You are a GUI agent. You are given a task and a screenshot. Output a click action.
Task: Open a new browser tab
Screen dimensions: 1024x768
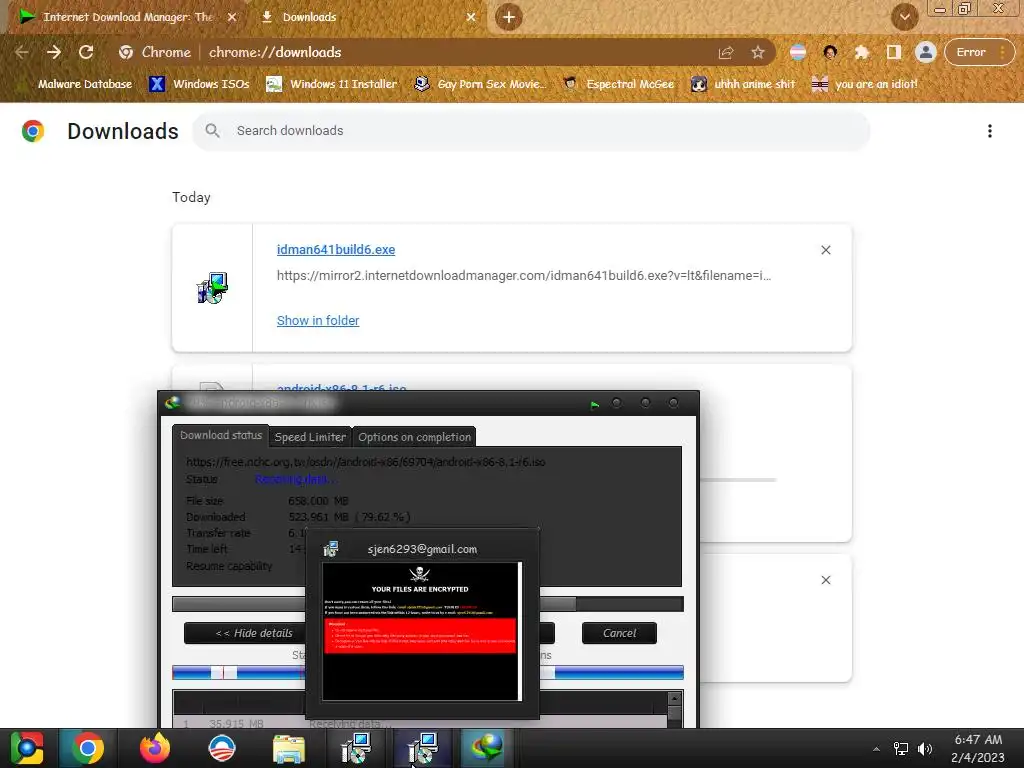click(x=509, y=17)
